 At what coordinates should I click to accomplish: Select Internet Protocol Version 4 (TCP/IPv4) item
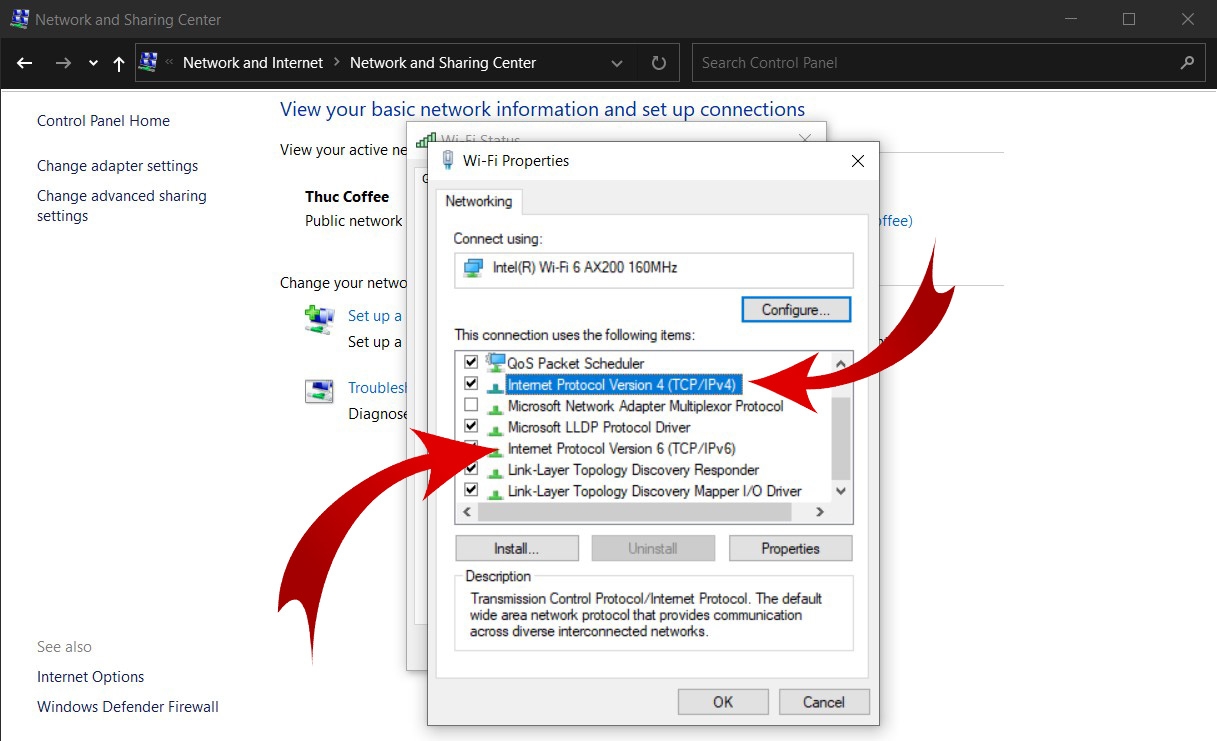pos(623,384)
